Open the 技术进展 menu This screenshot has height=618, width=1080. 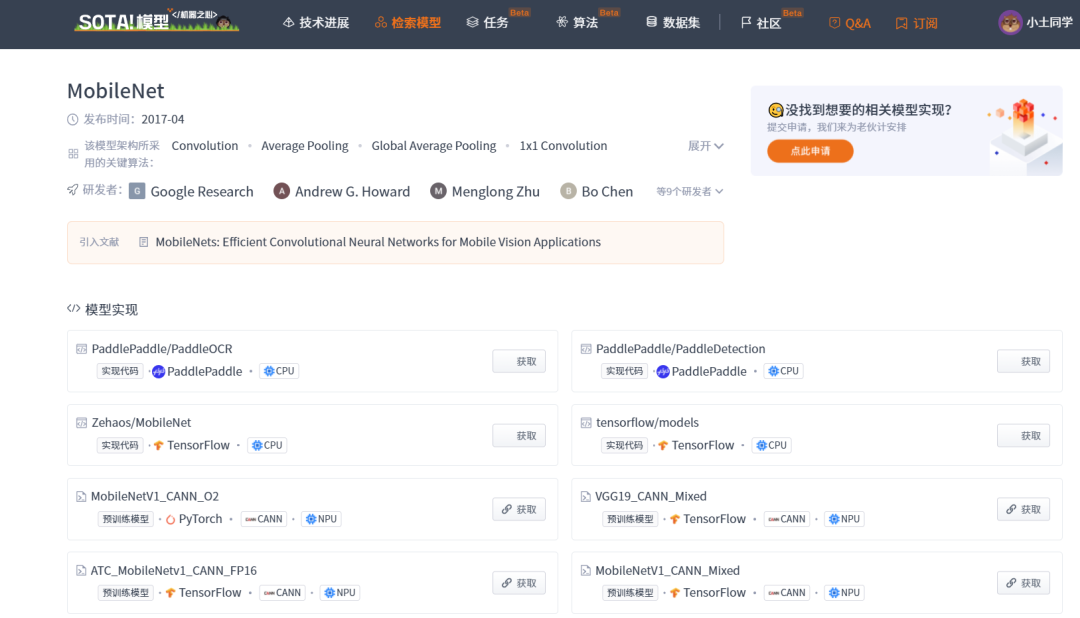click(316, 23)
